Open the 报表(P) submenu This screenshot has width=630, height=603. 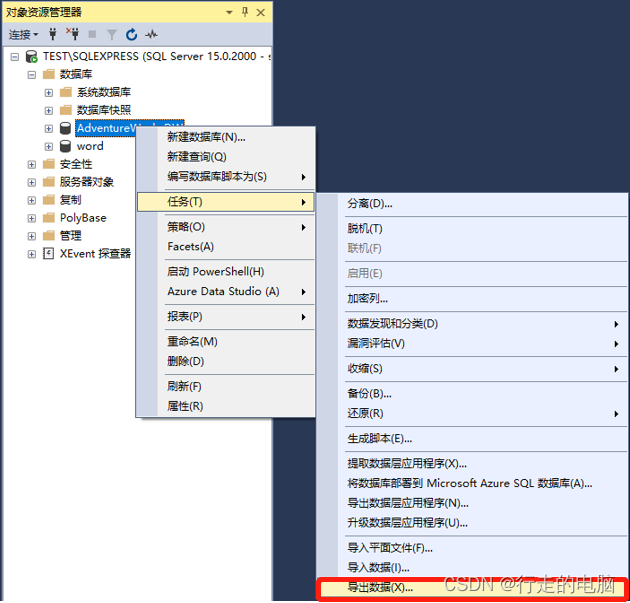(225, 317)
